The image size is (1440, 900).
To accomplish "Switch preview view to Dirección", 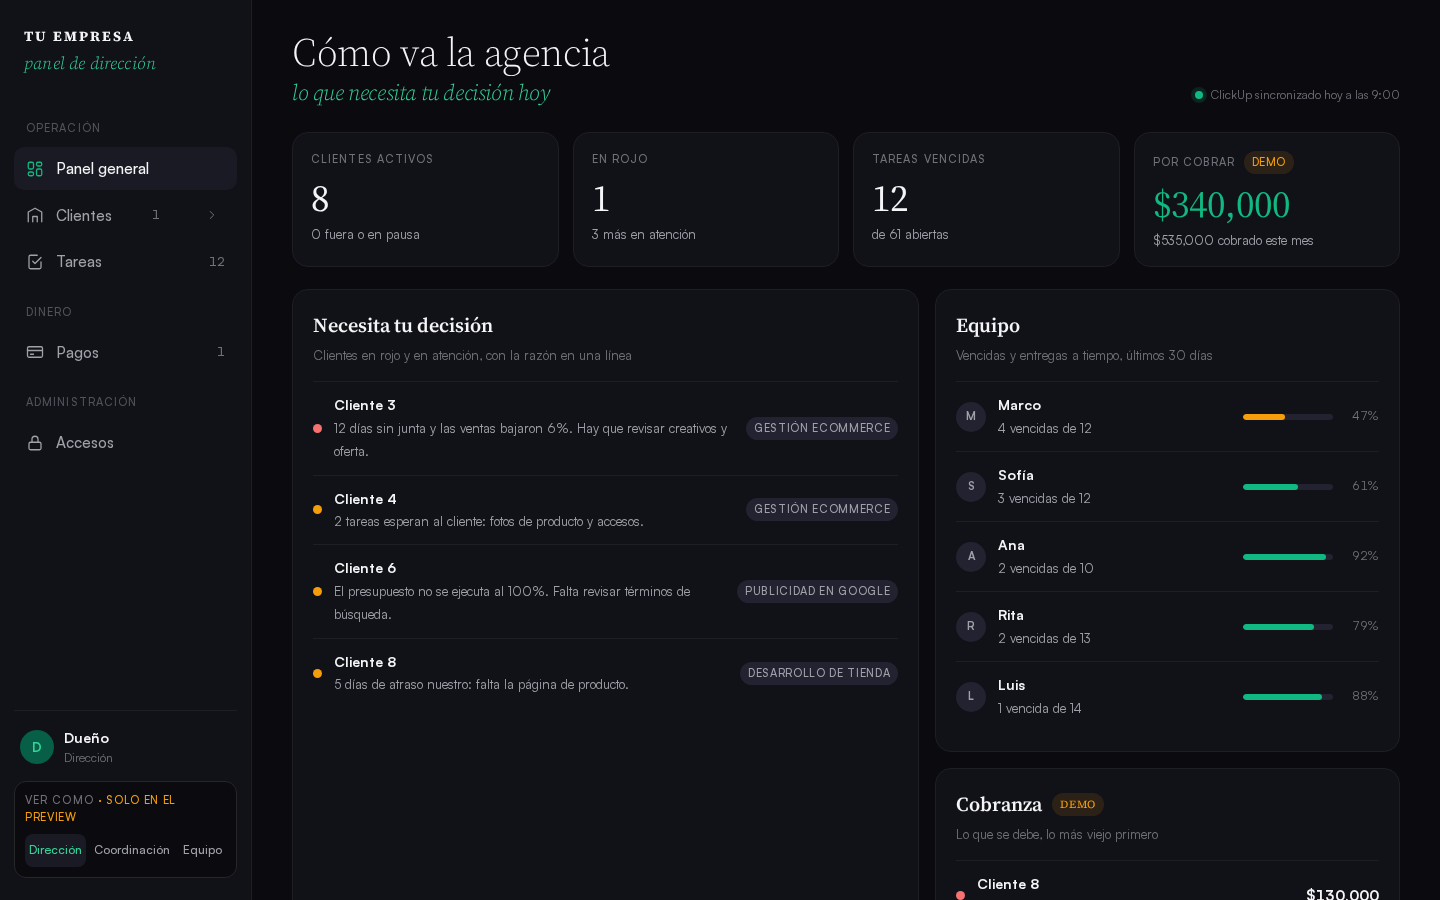I will (55, 850).
